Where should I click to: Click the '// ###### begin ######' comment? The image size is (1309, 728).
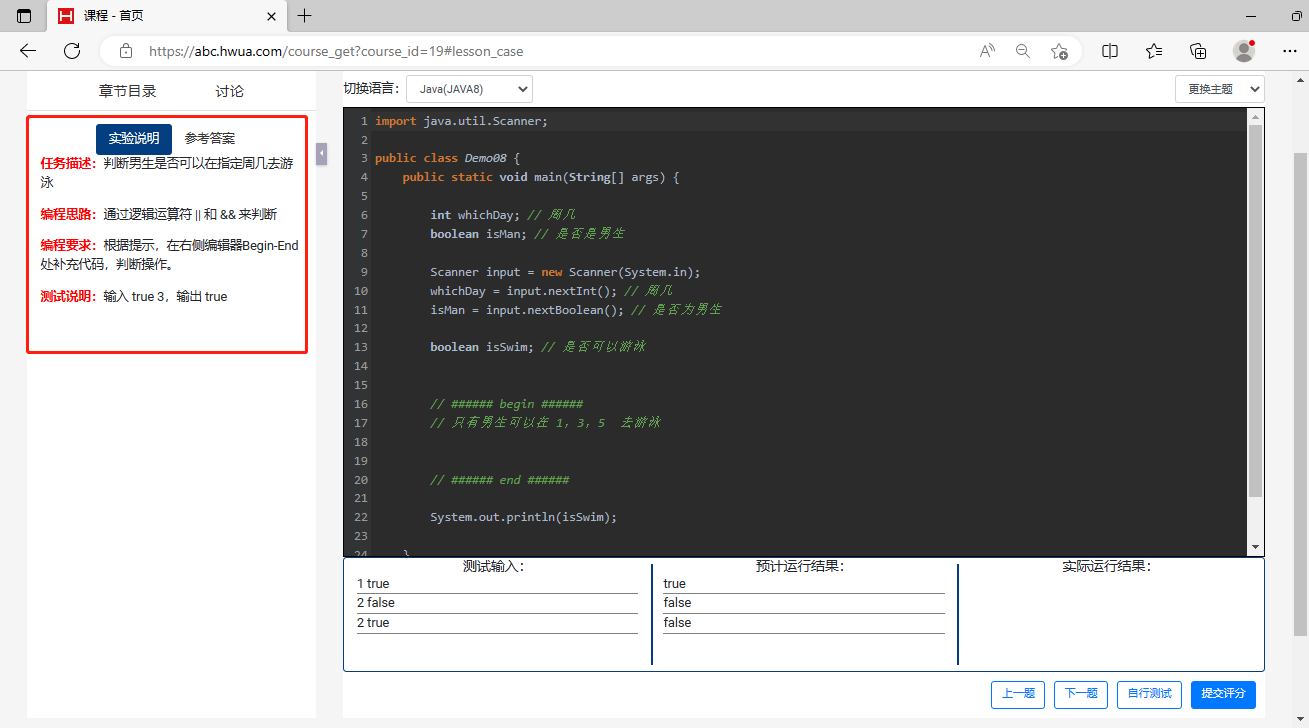pos(506,404)
